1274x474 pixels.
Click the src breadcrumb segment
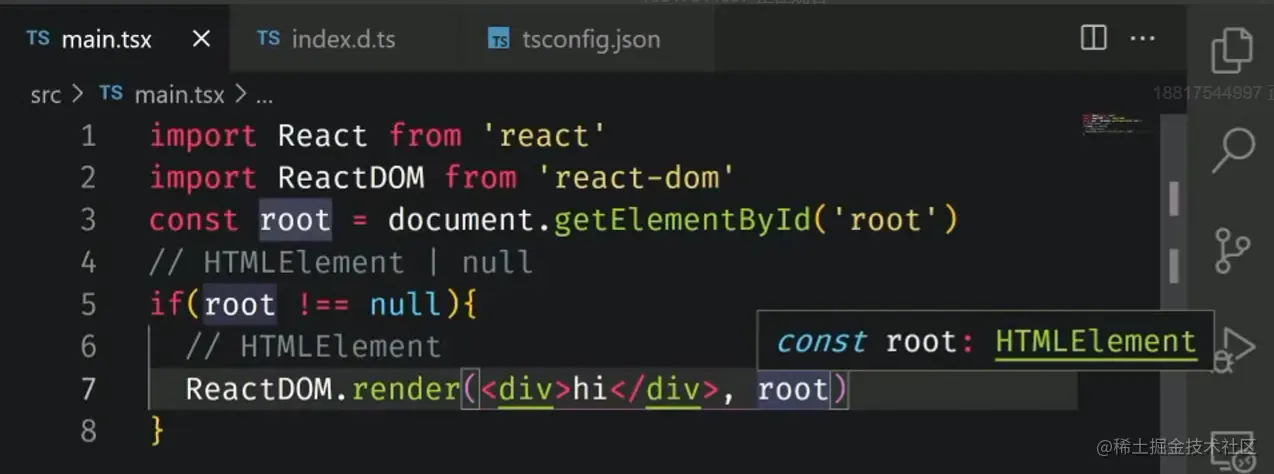[45, 95]
